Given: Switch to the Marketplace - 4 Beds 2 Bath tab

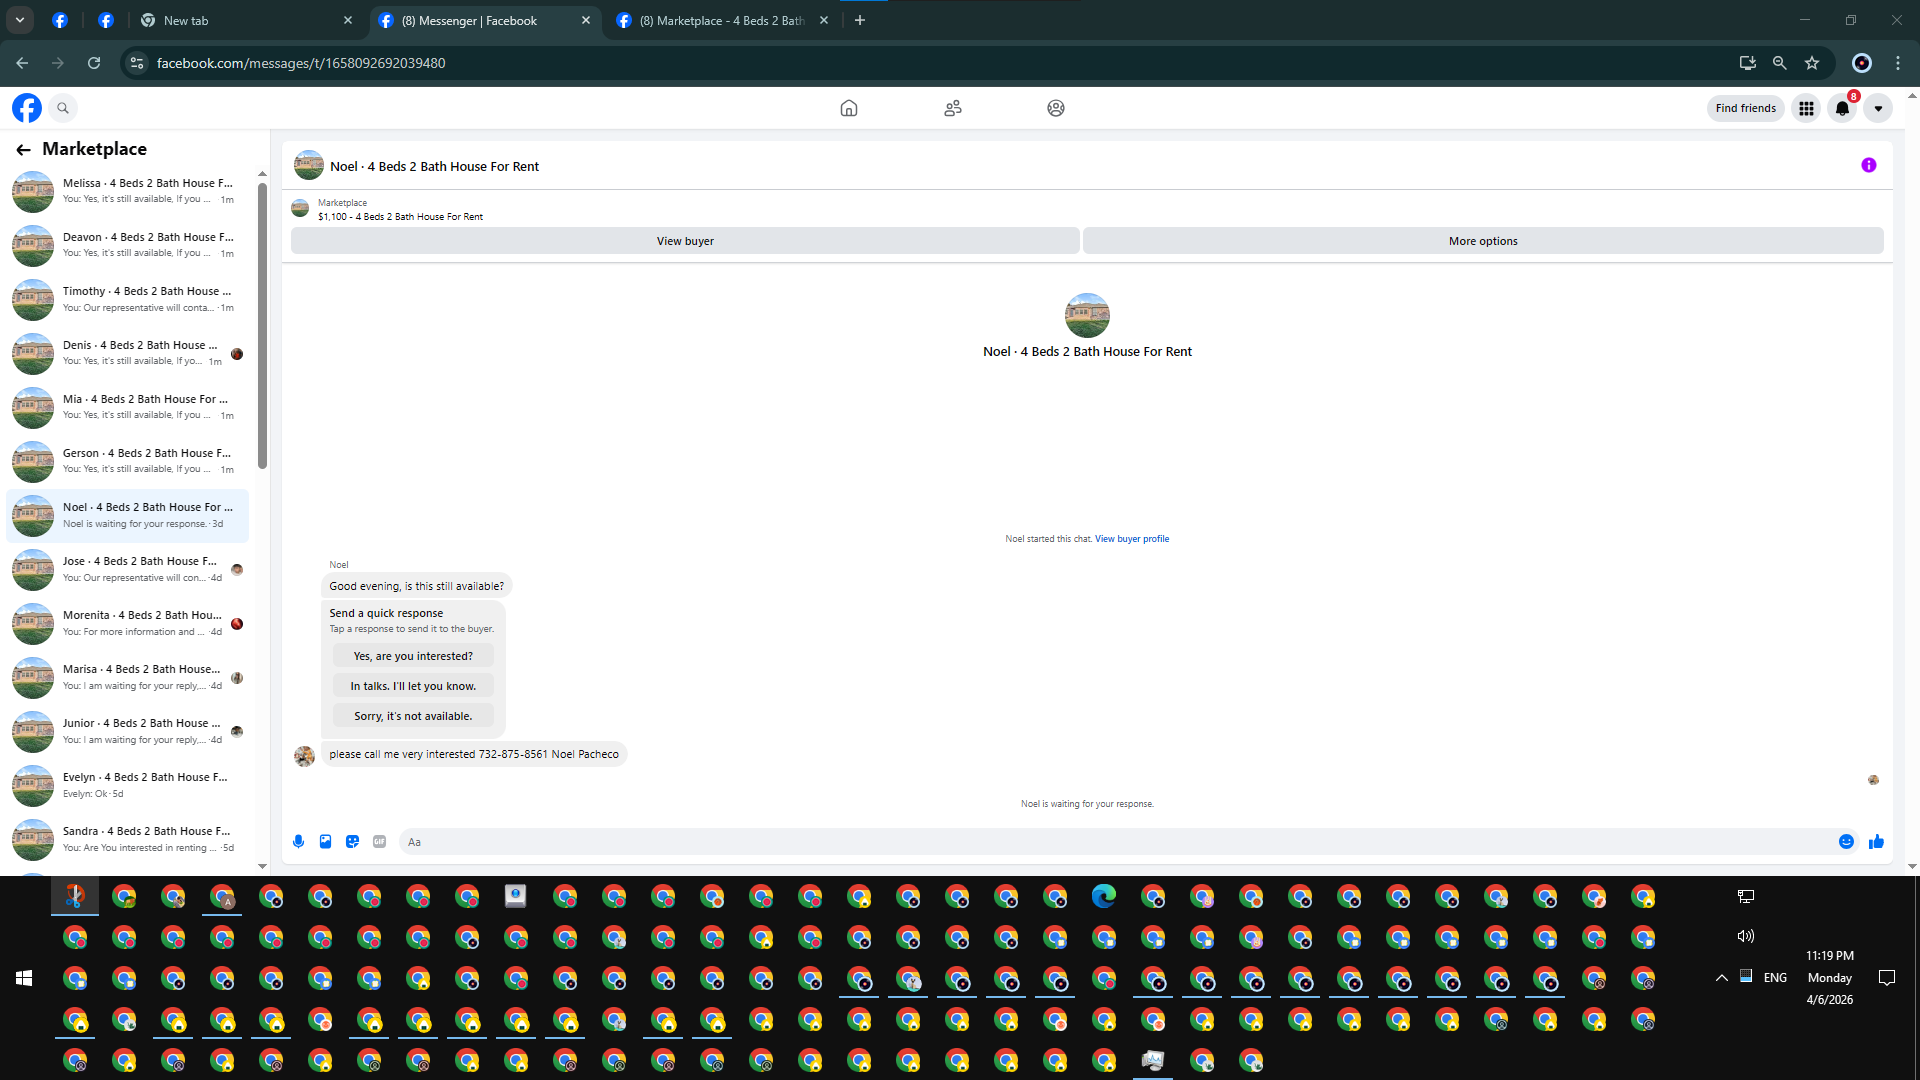Looking at the screenshot, I should (x=722, y=20).
